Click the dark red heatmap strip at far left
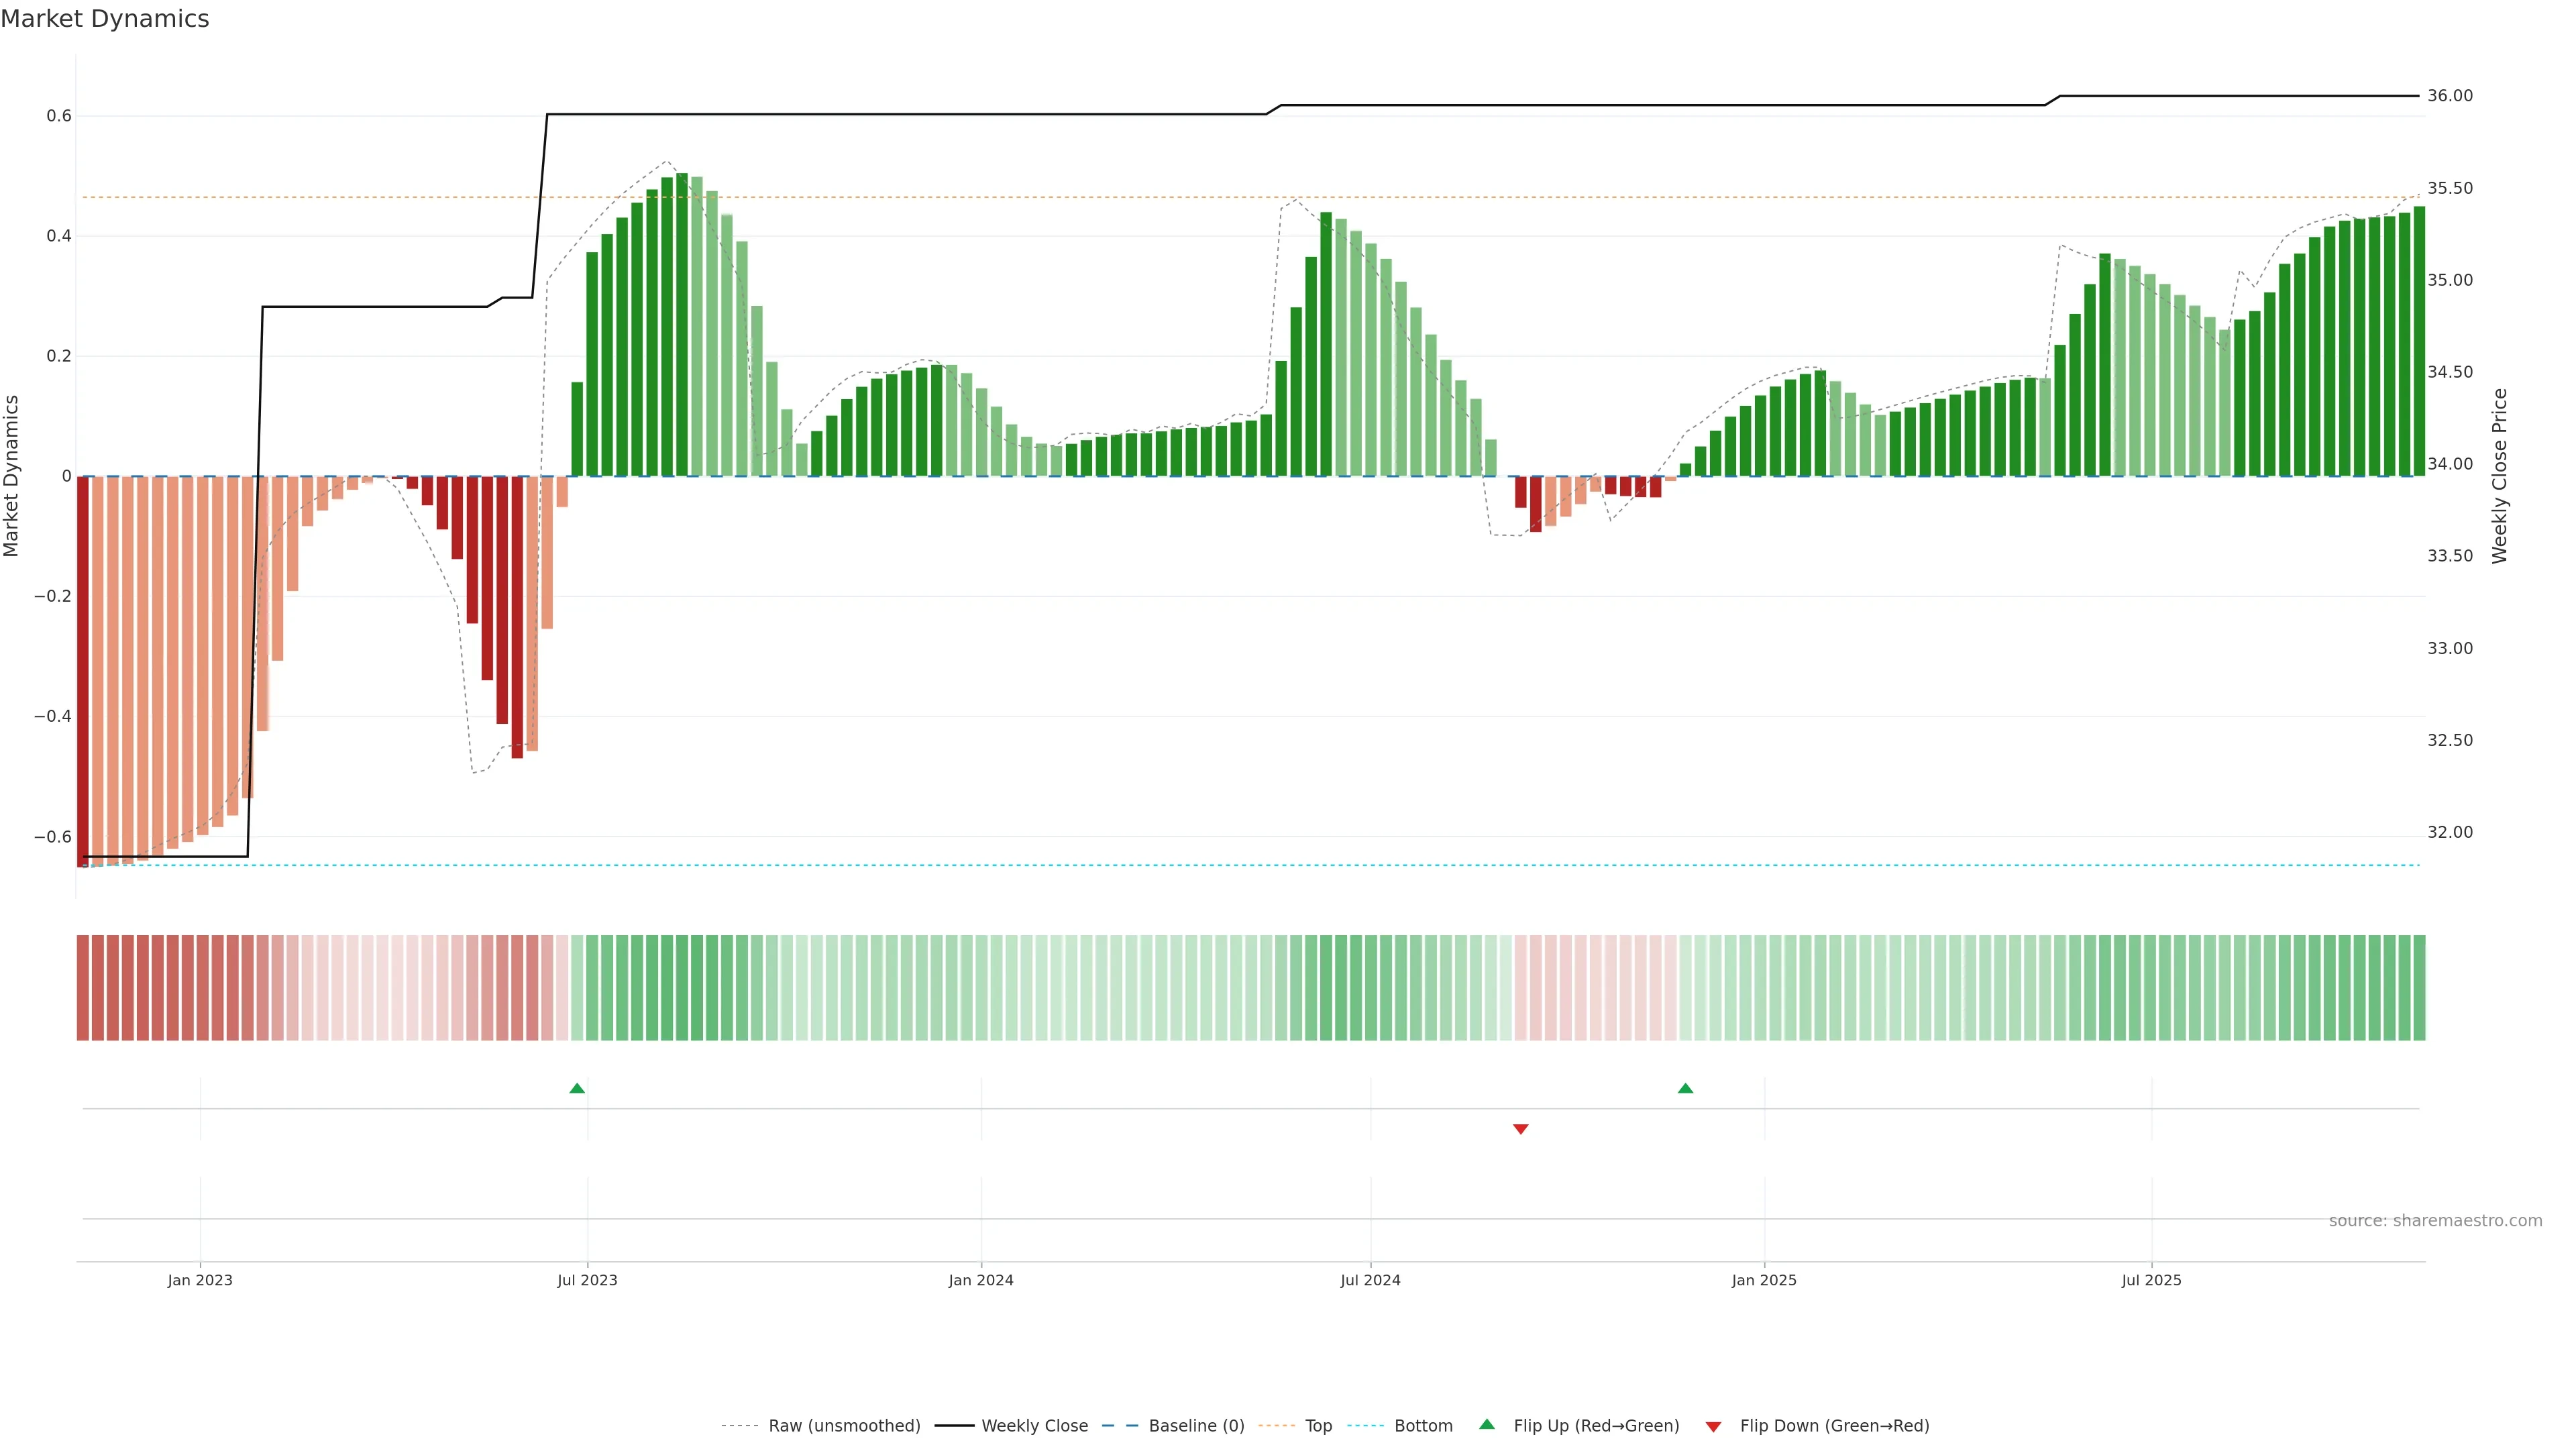This screenshot has height=1449, width=2576. (x=83, y=987)
